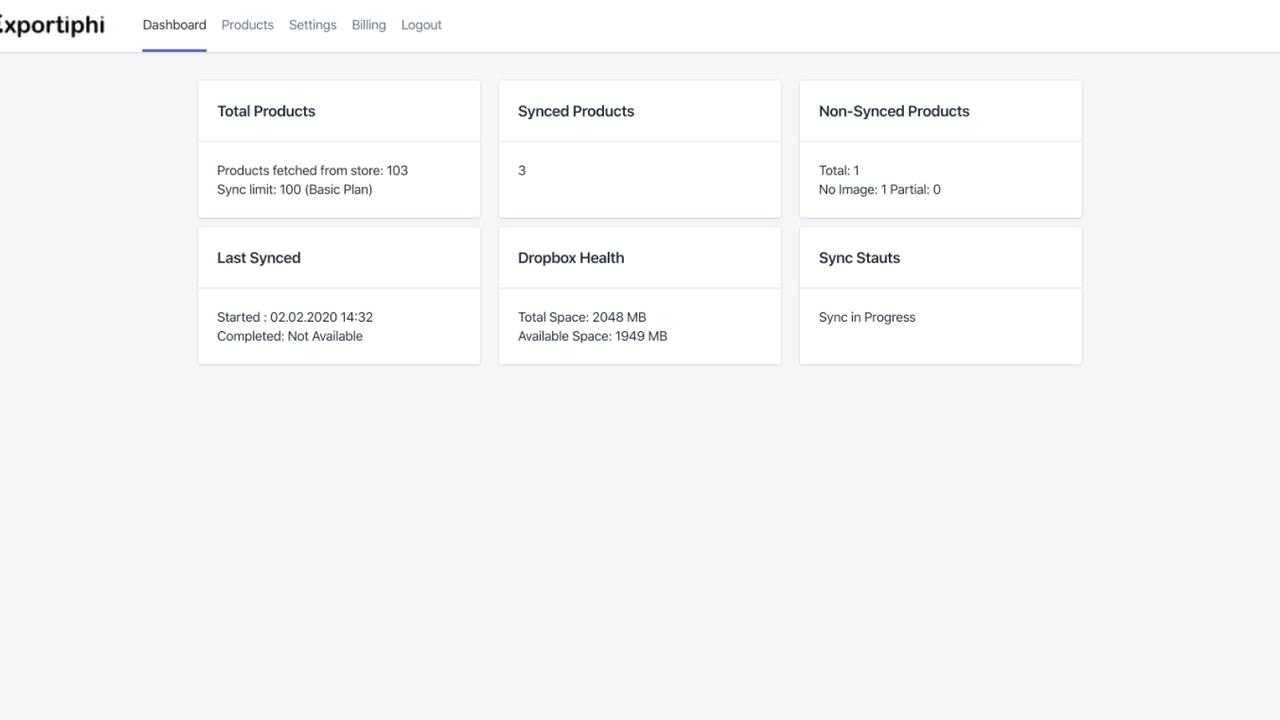1280x720 pixels.
Task: Open the Billing page
Action: pyautogui.click(x=368, y=25)
